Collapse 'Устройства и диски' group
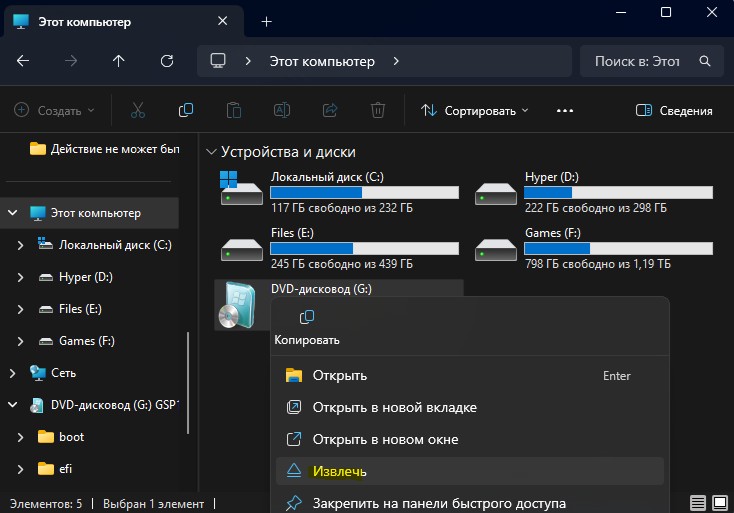 (211, 152)
